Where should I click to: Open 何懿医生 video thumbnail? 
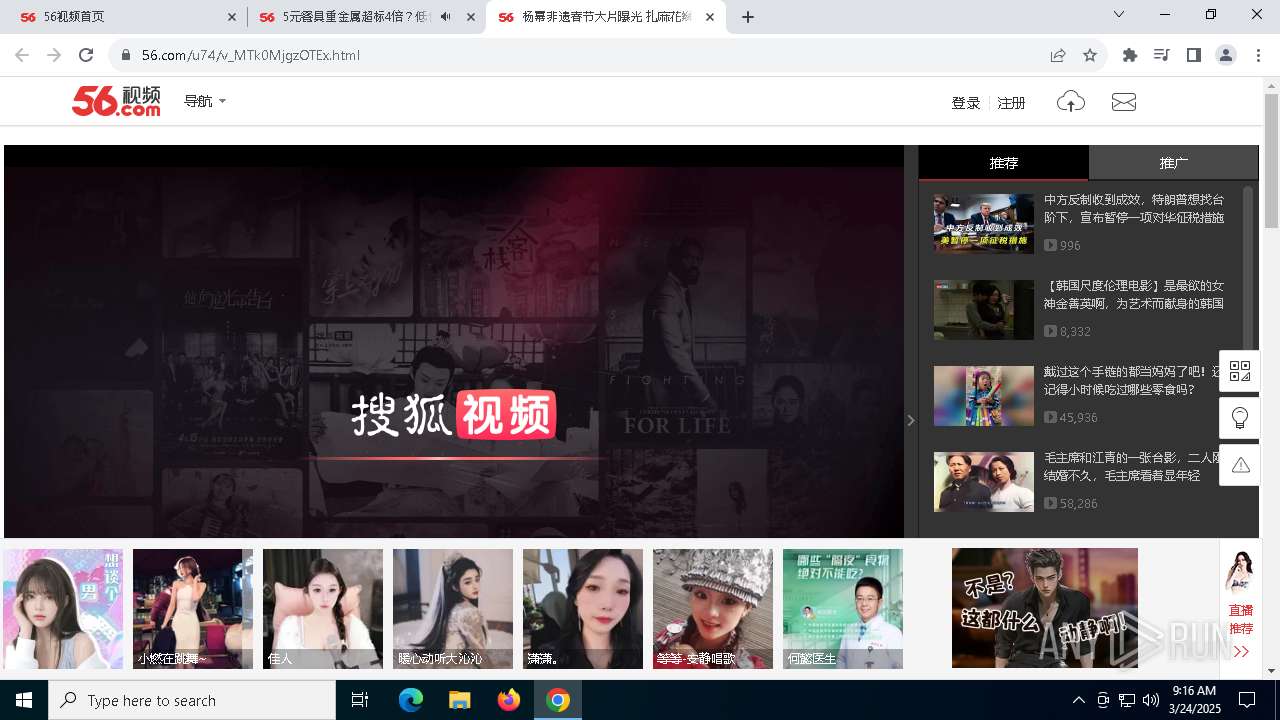[x=843, y=608]
